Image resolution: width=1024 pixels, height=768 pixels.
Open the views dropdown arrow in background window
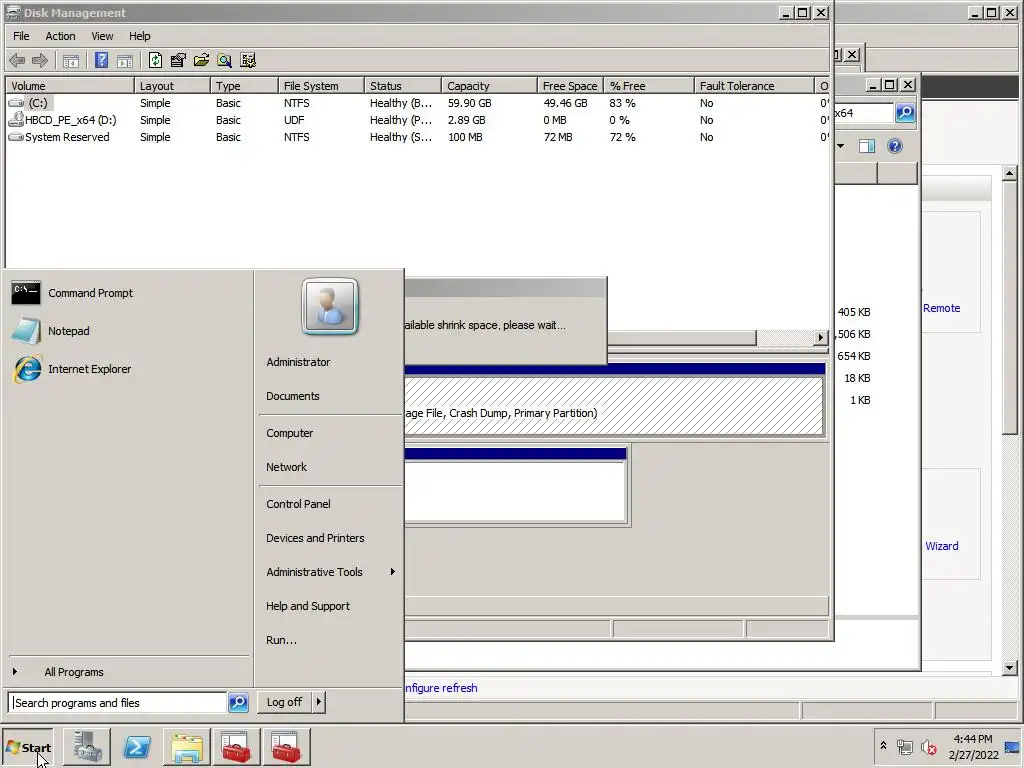[840, 146]
